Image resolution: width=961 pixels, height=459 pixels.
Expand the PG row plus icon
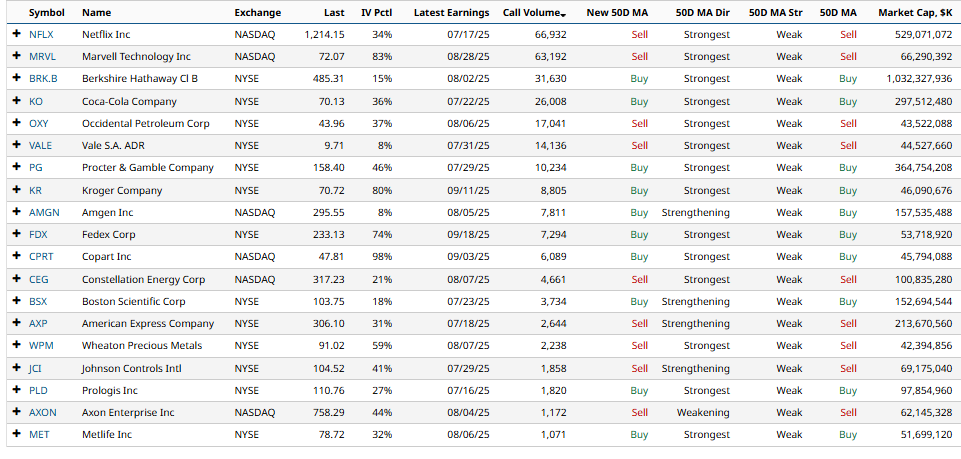(17, 167)
